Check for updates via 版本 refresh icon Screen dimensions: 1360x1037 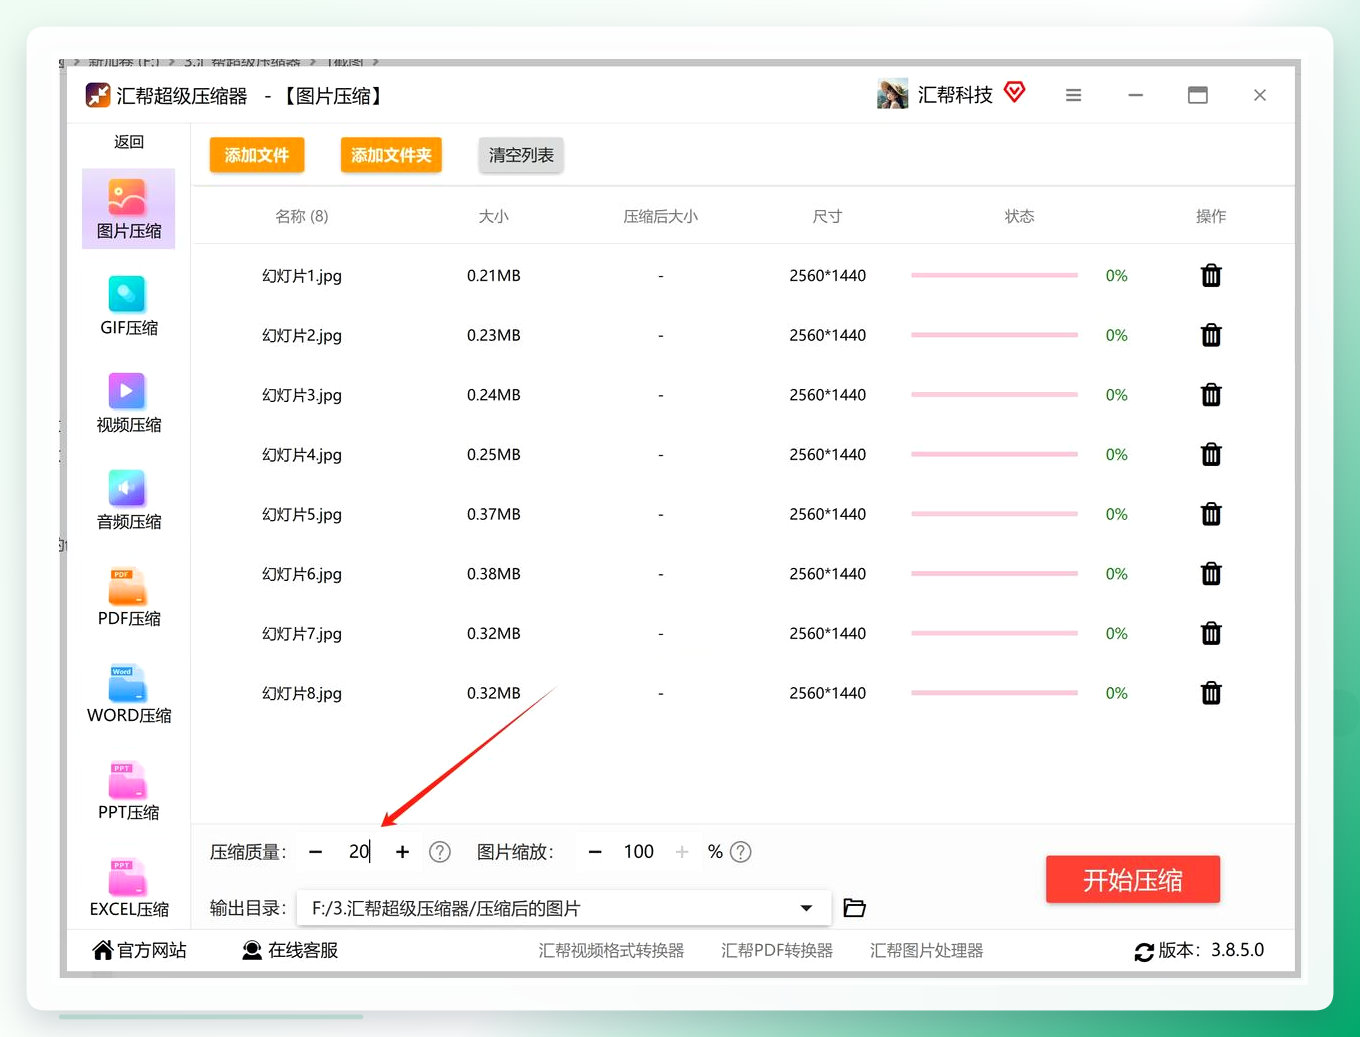1144,952
